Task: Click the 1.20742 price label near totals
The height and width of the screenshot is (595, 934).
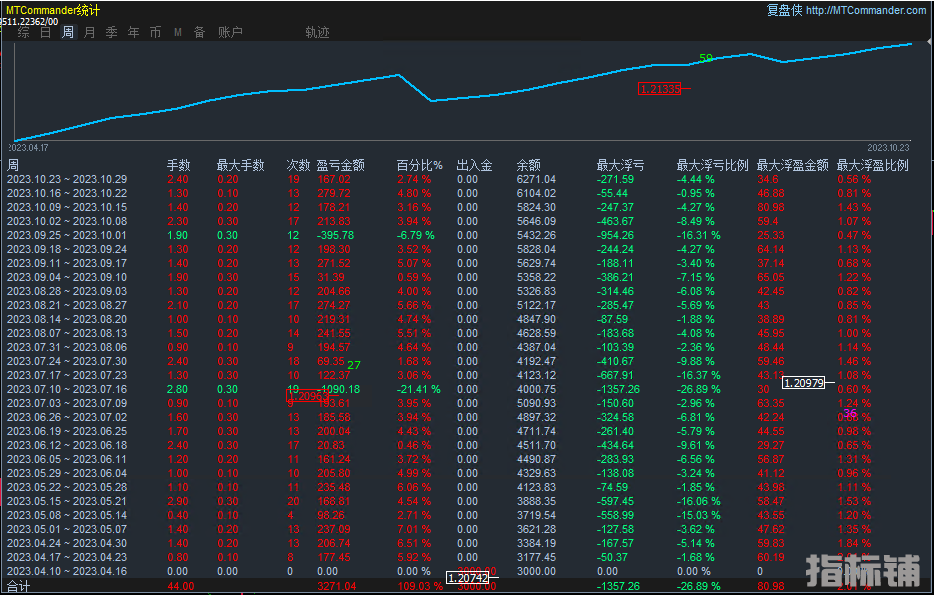Action: point(467,578)
